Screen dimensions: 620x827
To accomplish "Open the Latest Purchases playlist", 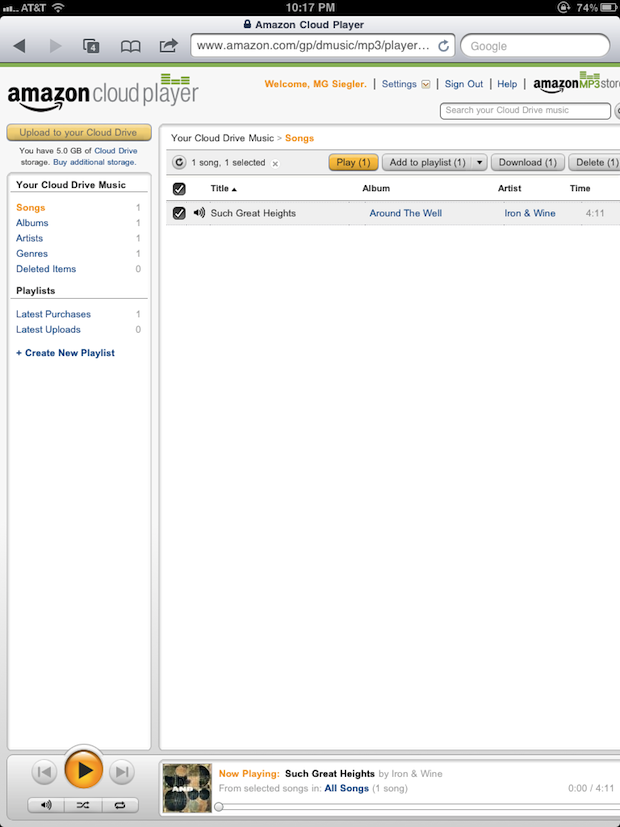I will coord(53,314).
